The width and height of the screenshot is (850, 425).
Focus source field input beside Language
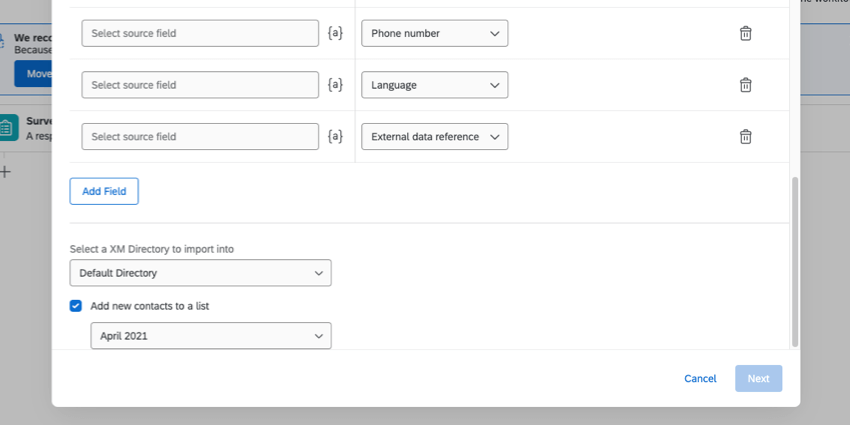pyautogui.click(x=200, y=85)
